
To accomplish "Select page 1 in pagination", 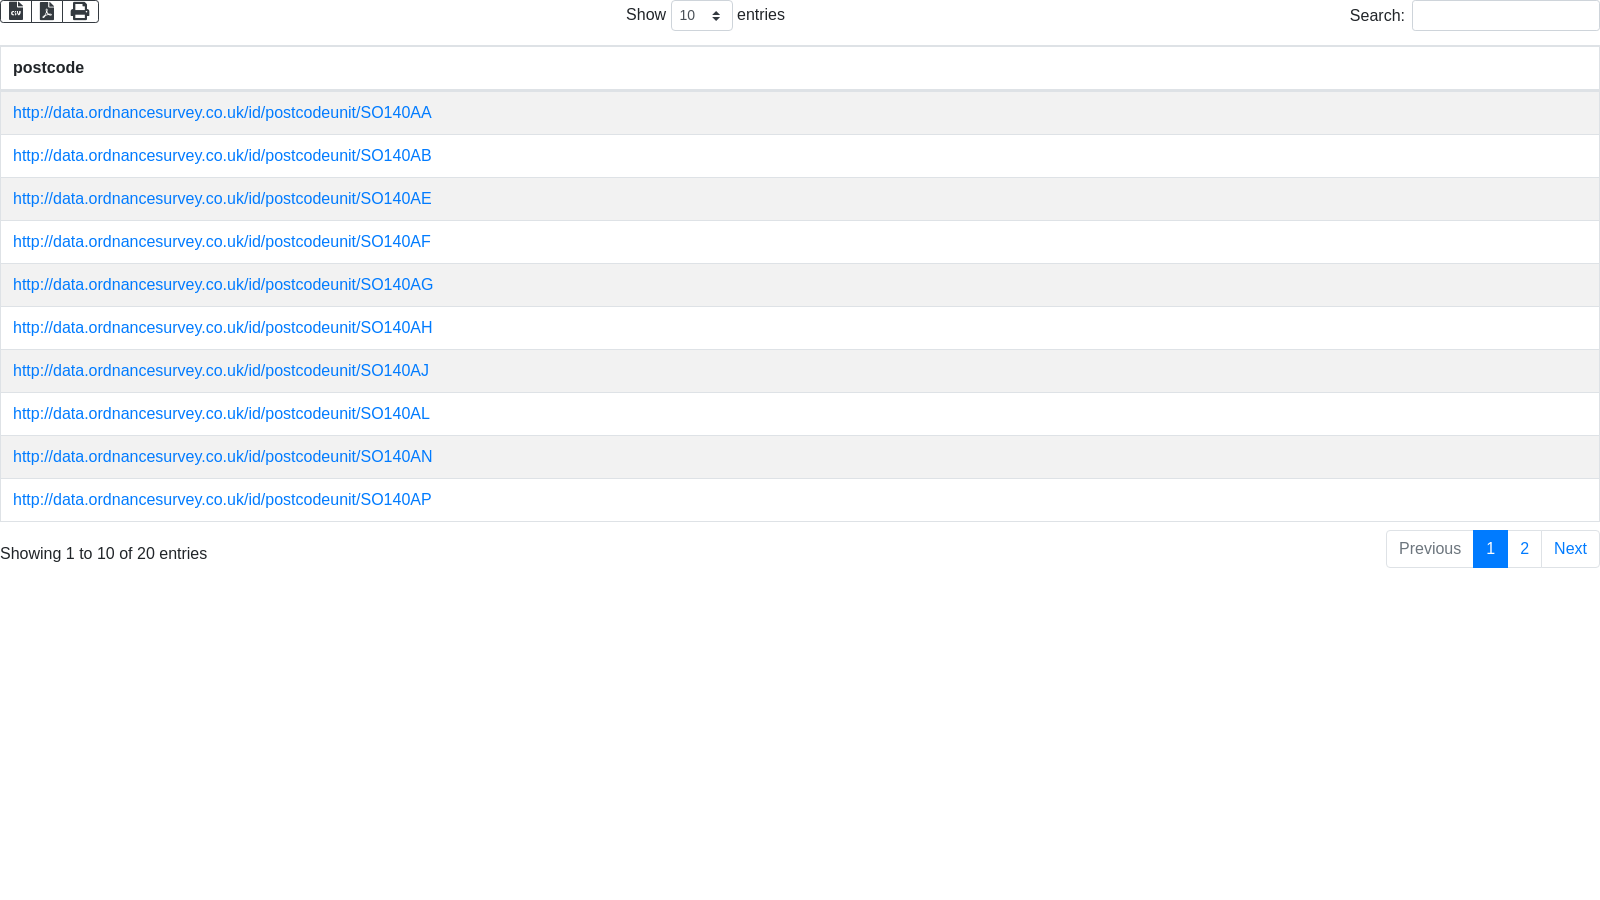I will tap(1490, 549).
